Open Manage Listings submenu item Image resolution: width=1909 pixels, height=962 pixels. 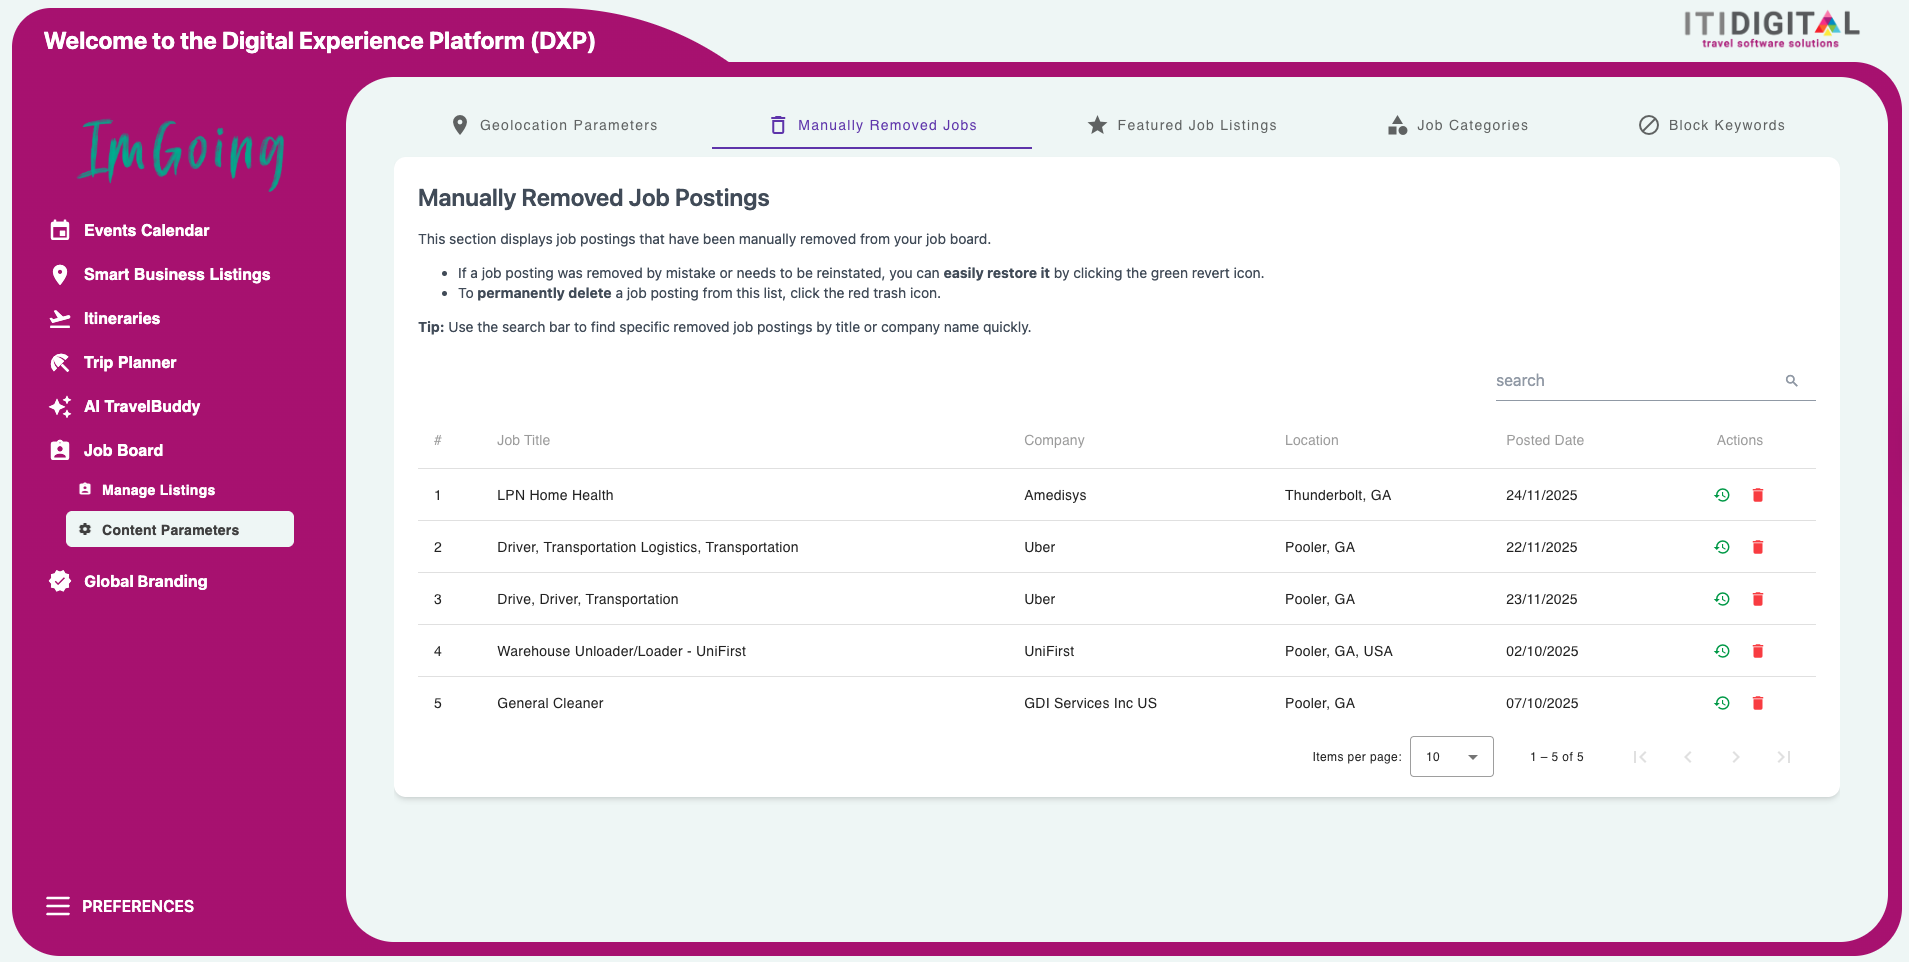pos(158,490)
